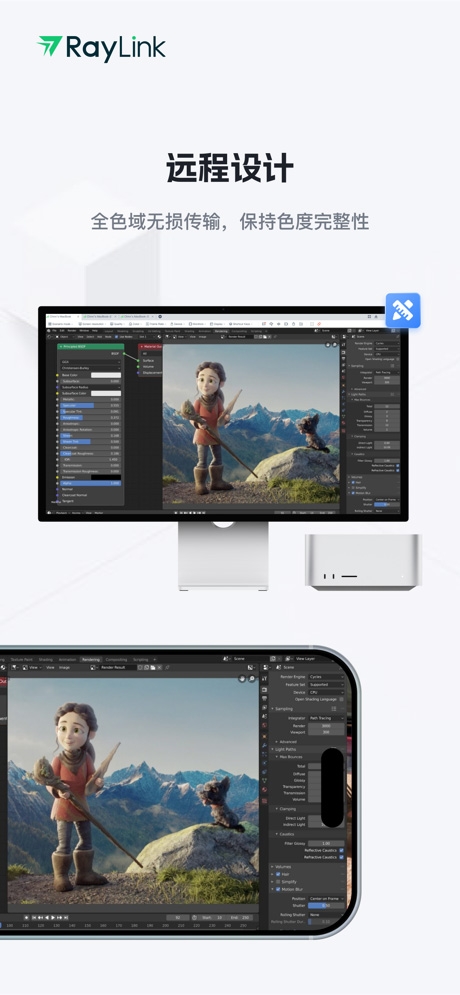The width and height of the screenshot is (460, 995).
Task: Open Object properties orange square icon, phone
Action: pos(265,736)
